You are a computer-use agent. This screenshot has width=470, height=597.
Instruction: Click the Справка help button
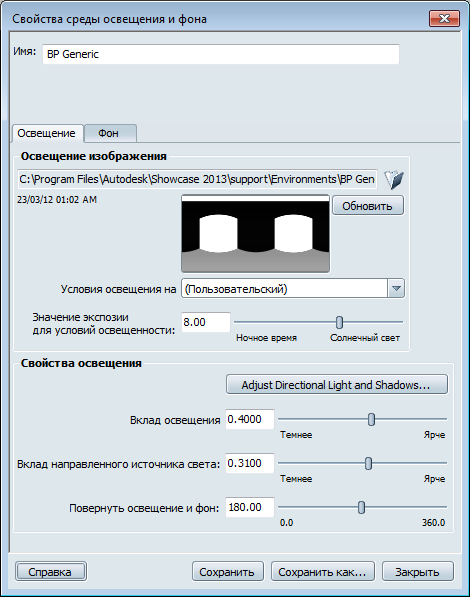51,572
